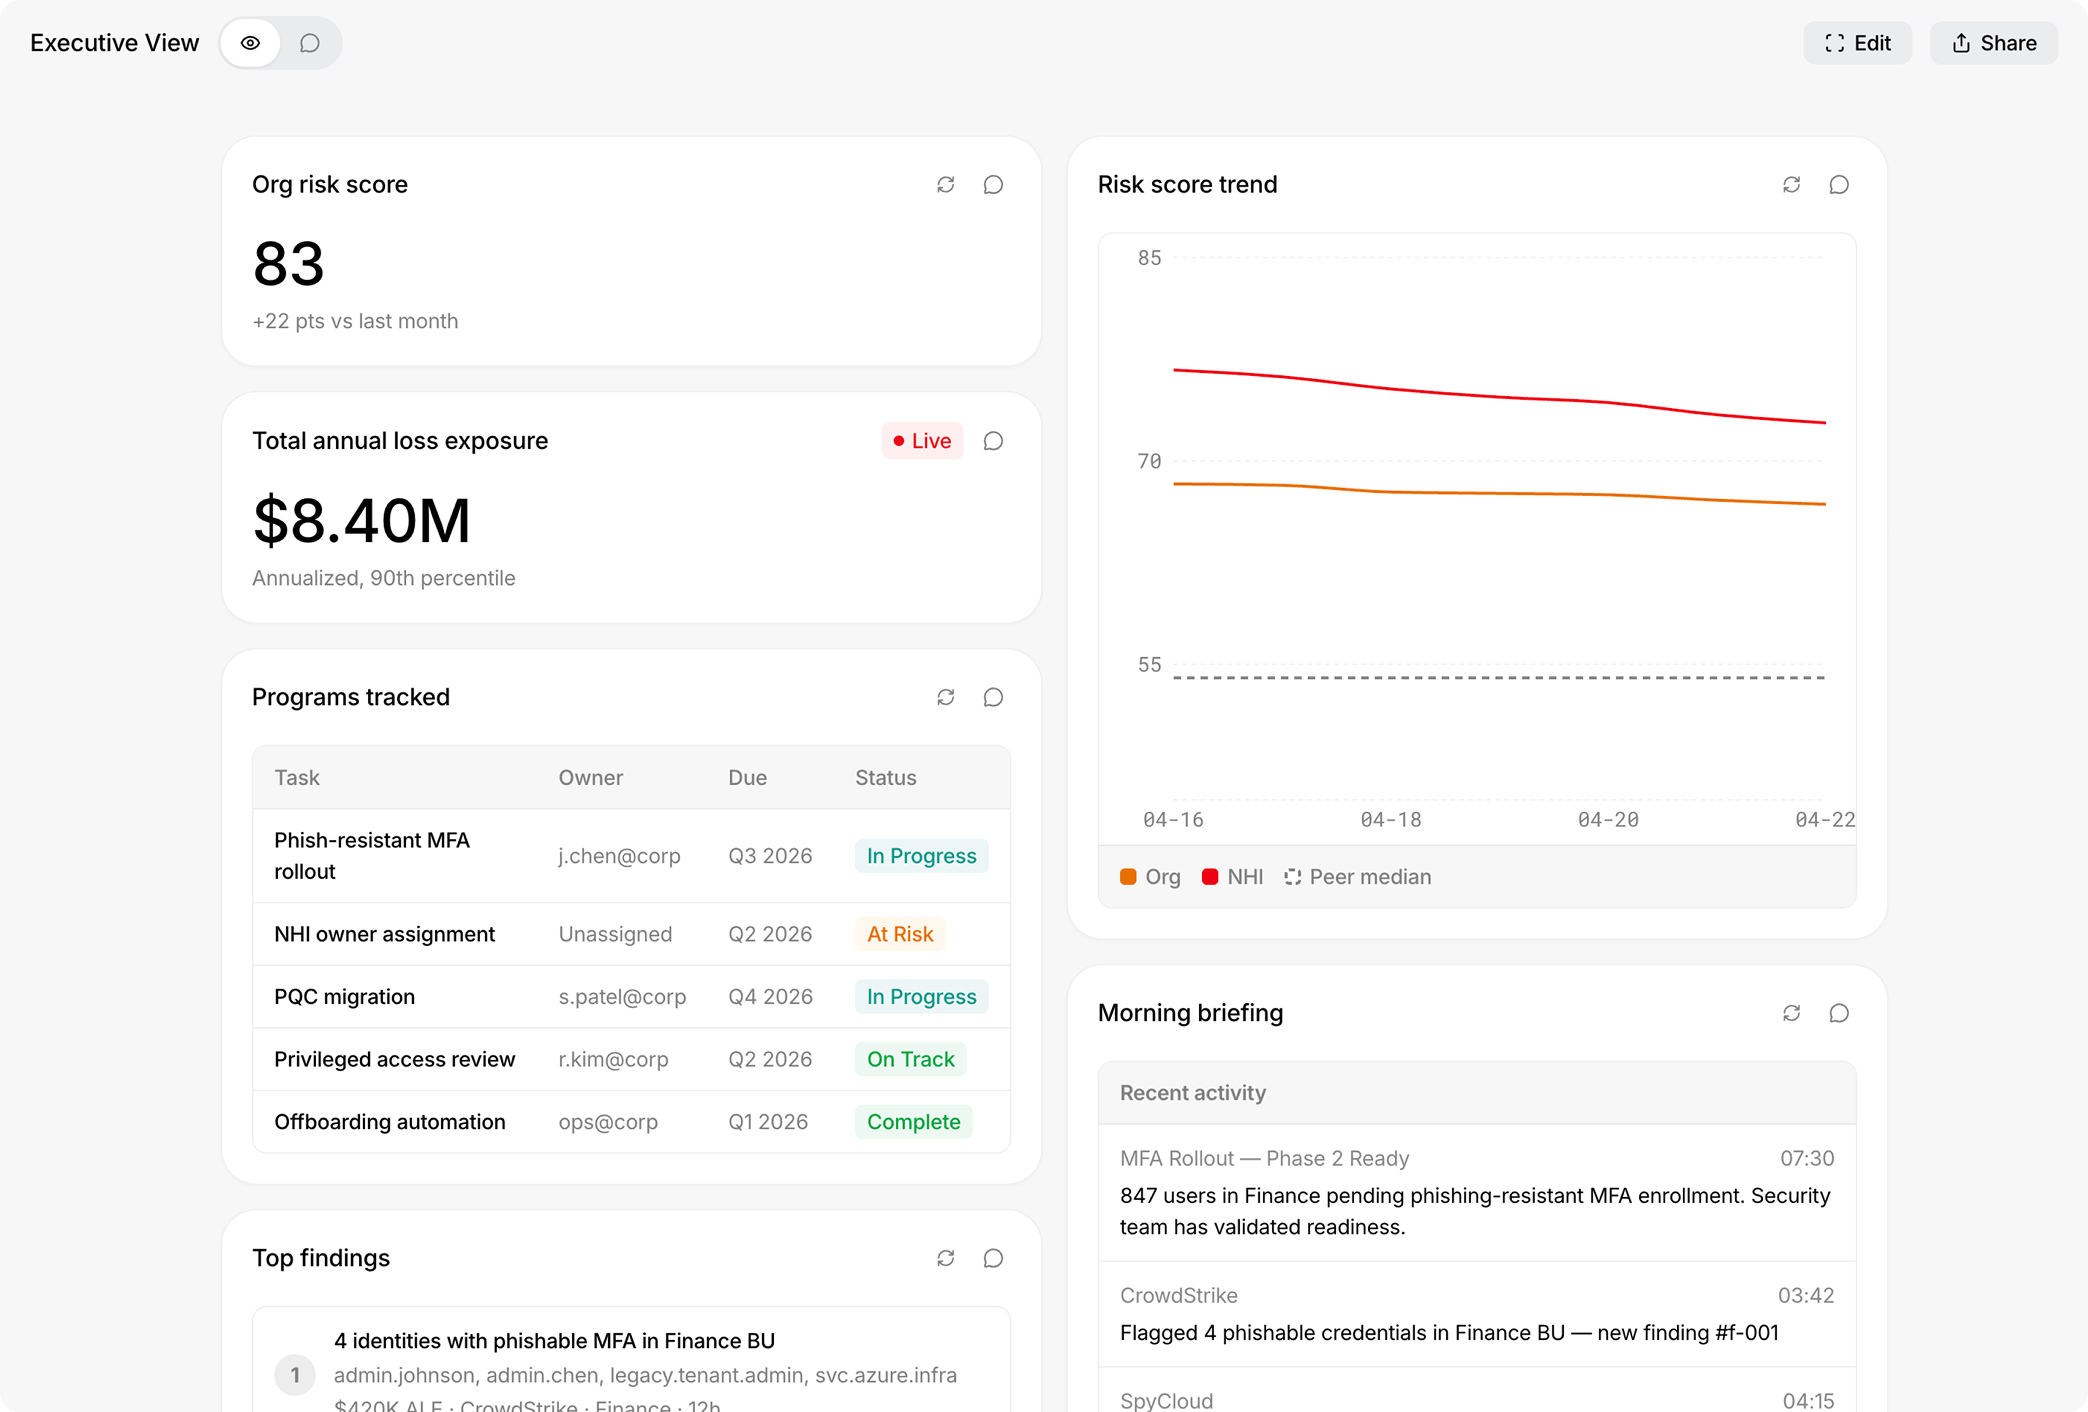Click the 83 org risk score value
Screen dimensions: 2088x1412
[289, 264]
